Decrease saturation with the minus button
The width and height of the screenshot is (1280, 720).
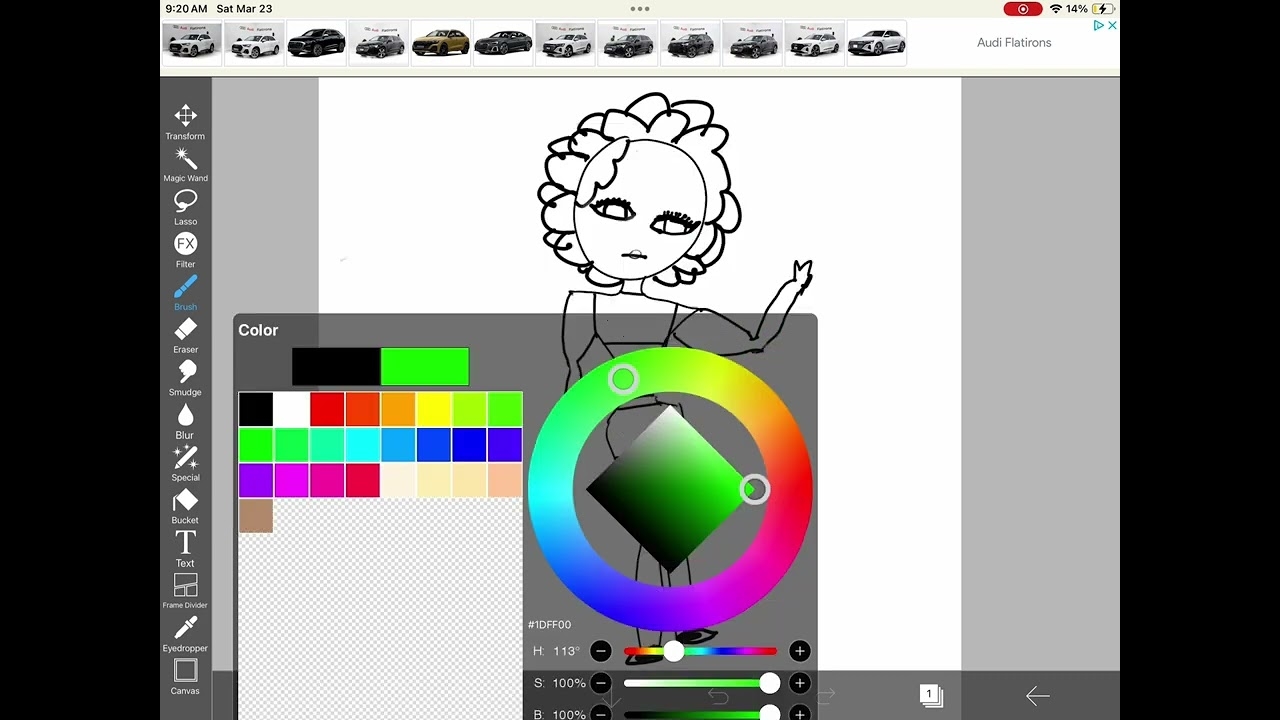point(600,683)
